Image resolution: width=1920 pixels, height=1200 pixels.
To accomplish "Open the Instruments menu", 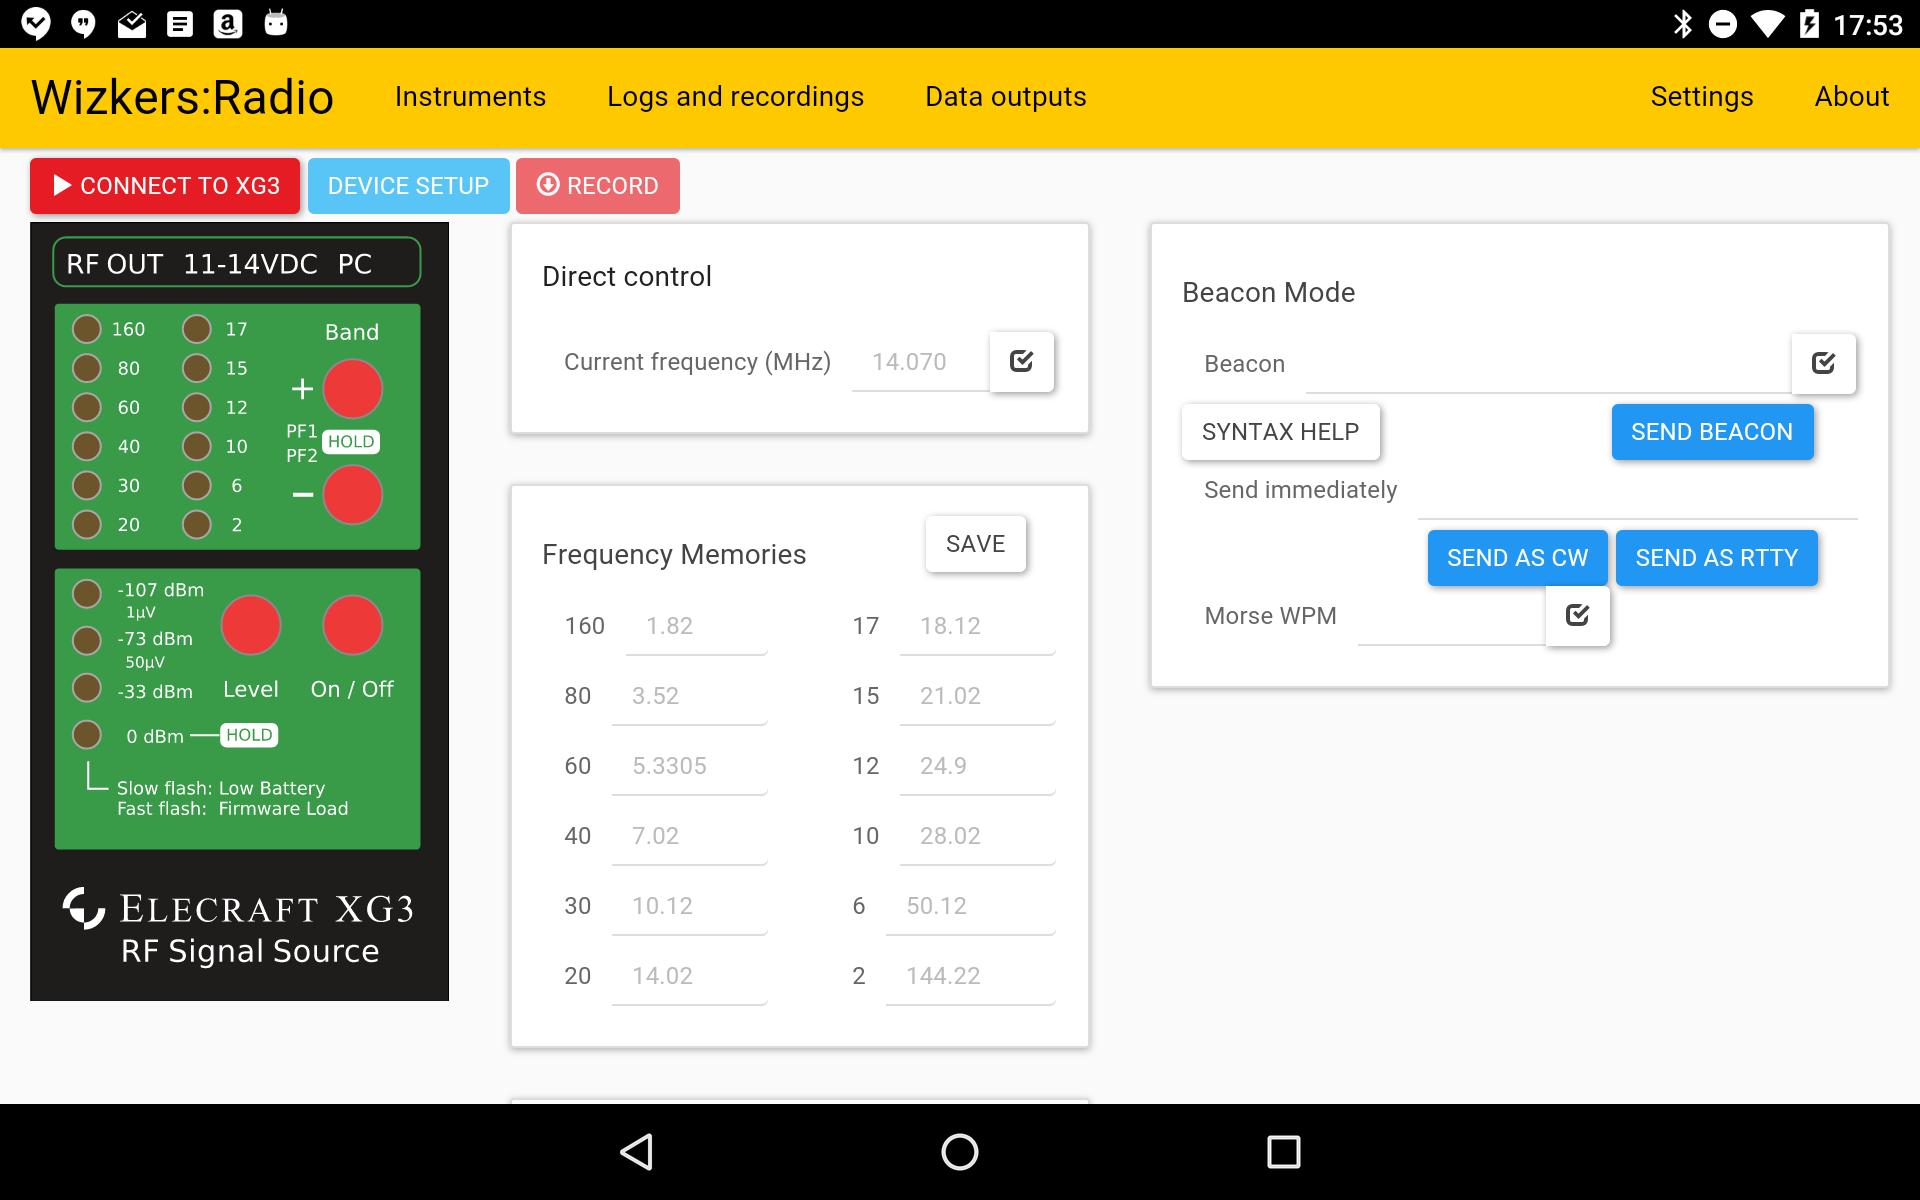I will click(470, 97).
